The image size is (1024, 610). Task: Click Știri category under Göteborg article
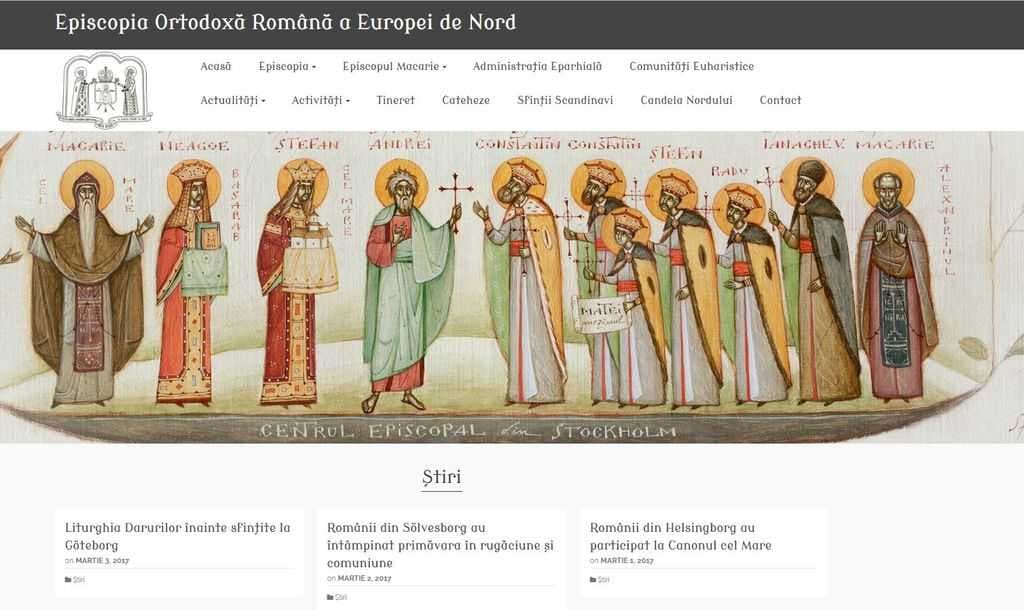point(79,580)
